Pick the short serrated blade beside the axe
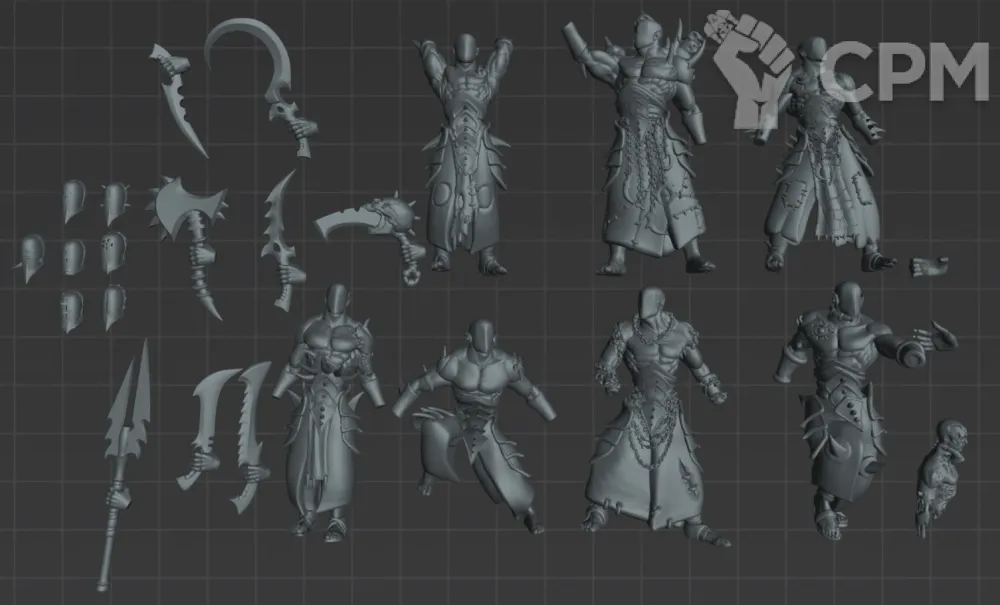Screen dimensions: 1000x605 [280, 240]
